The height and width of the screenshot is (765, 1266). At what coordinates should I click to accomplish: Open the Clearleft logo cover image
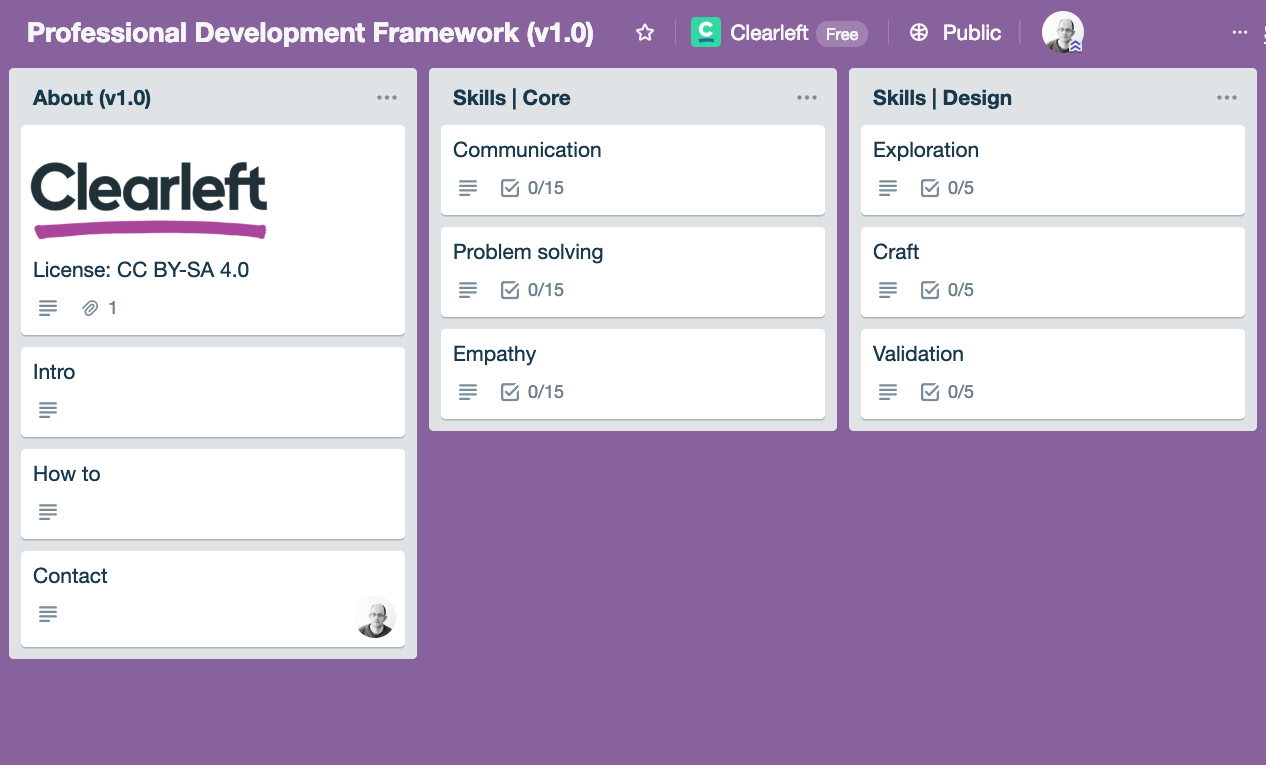click(x=149, y=200)
